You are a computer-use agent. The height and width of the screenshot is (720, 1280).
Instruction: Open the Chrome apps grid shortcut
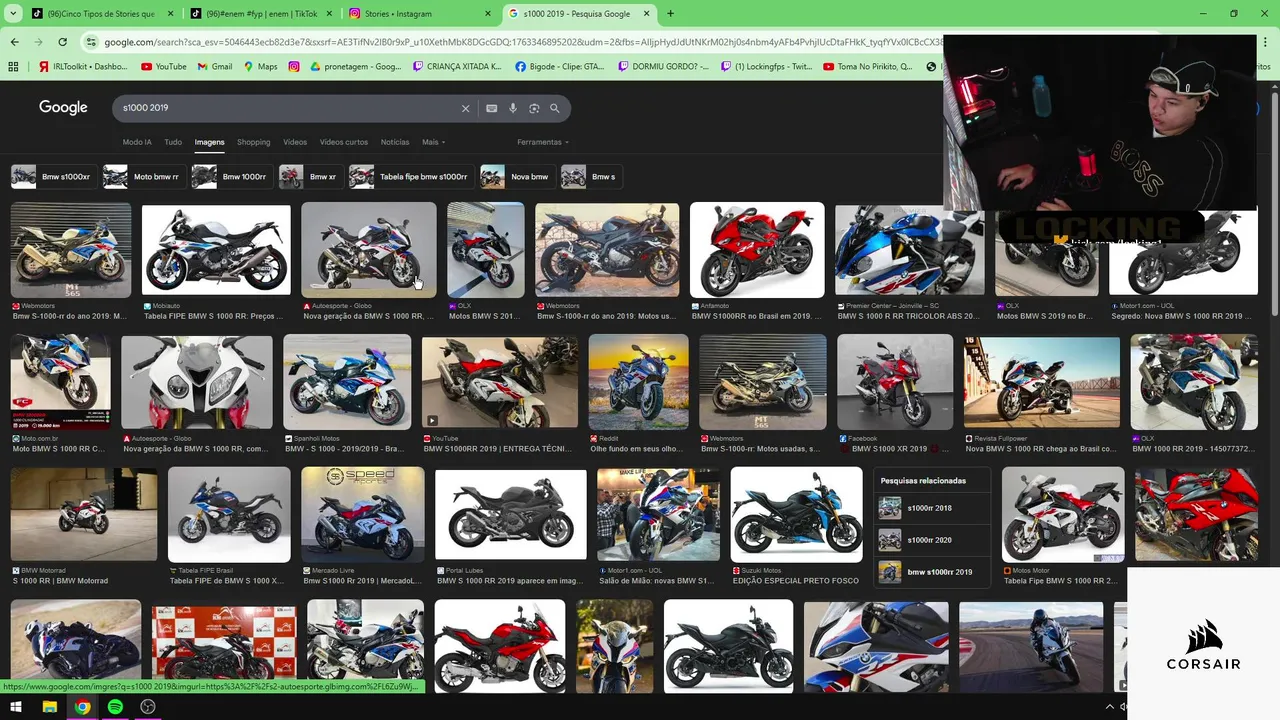point(13,66)
